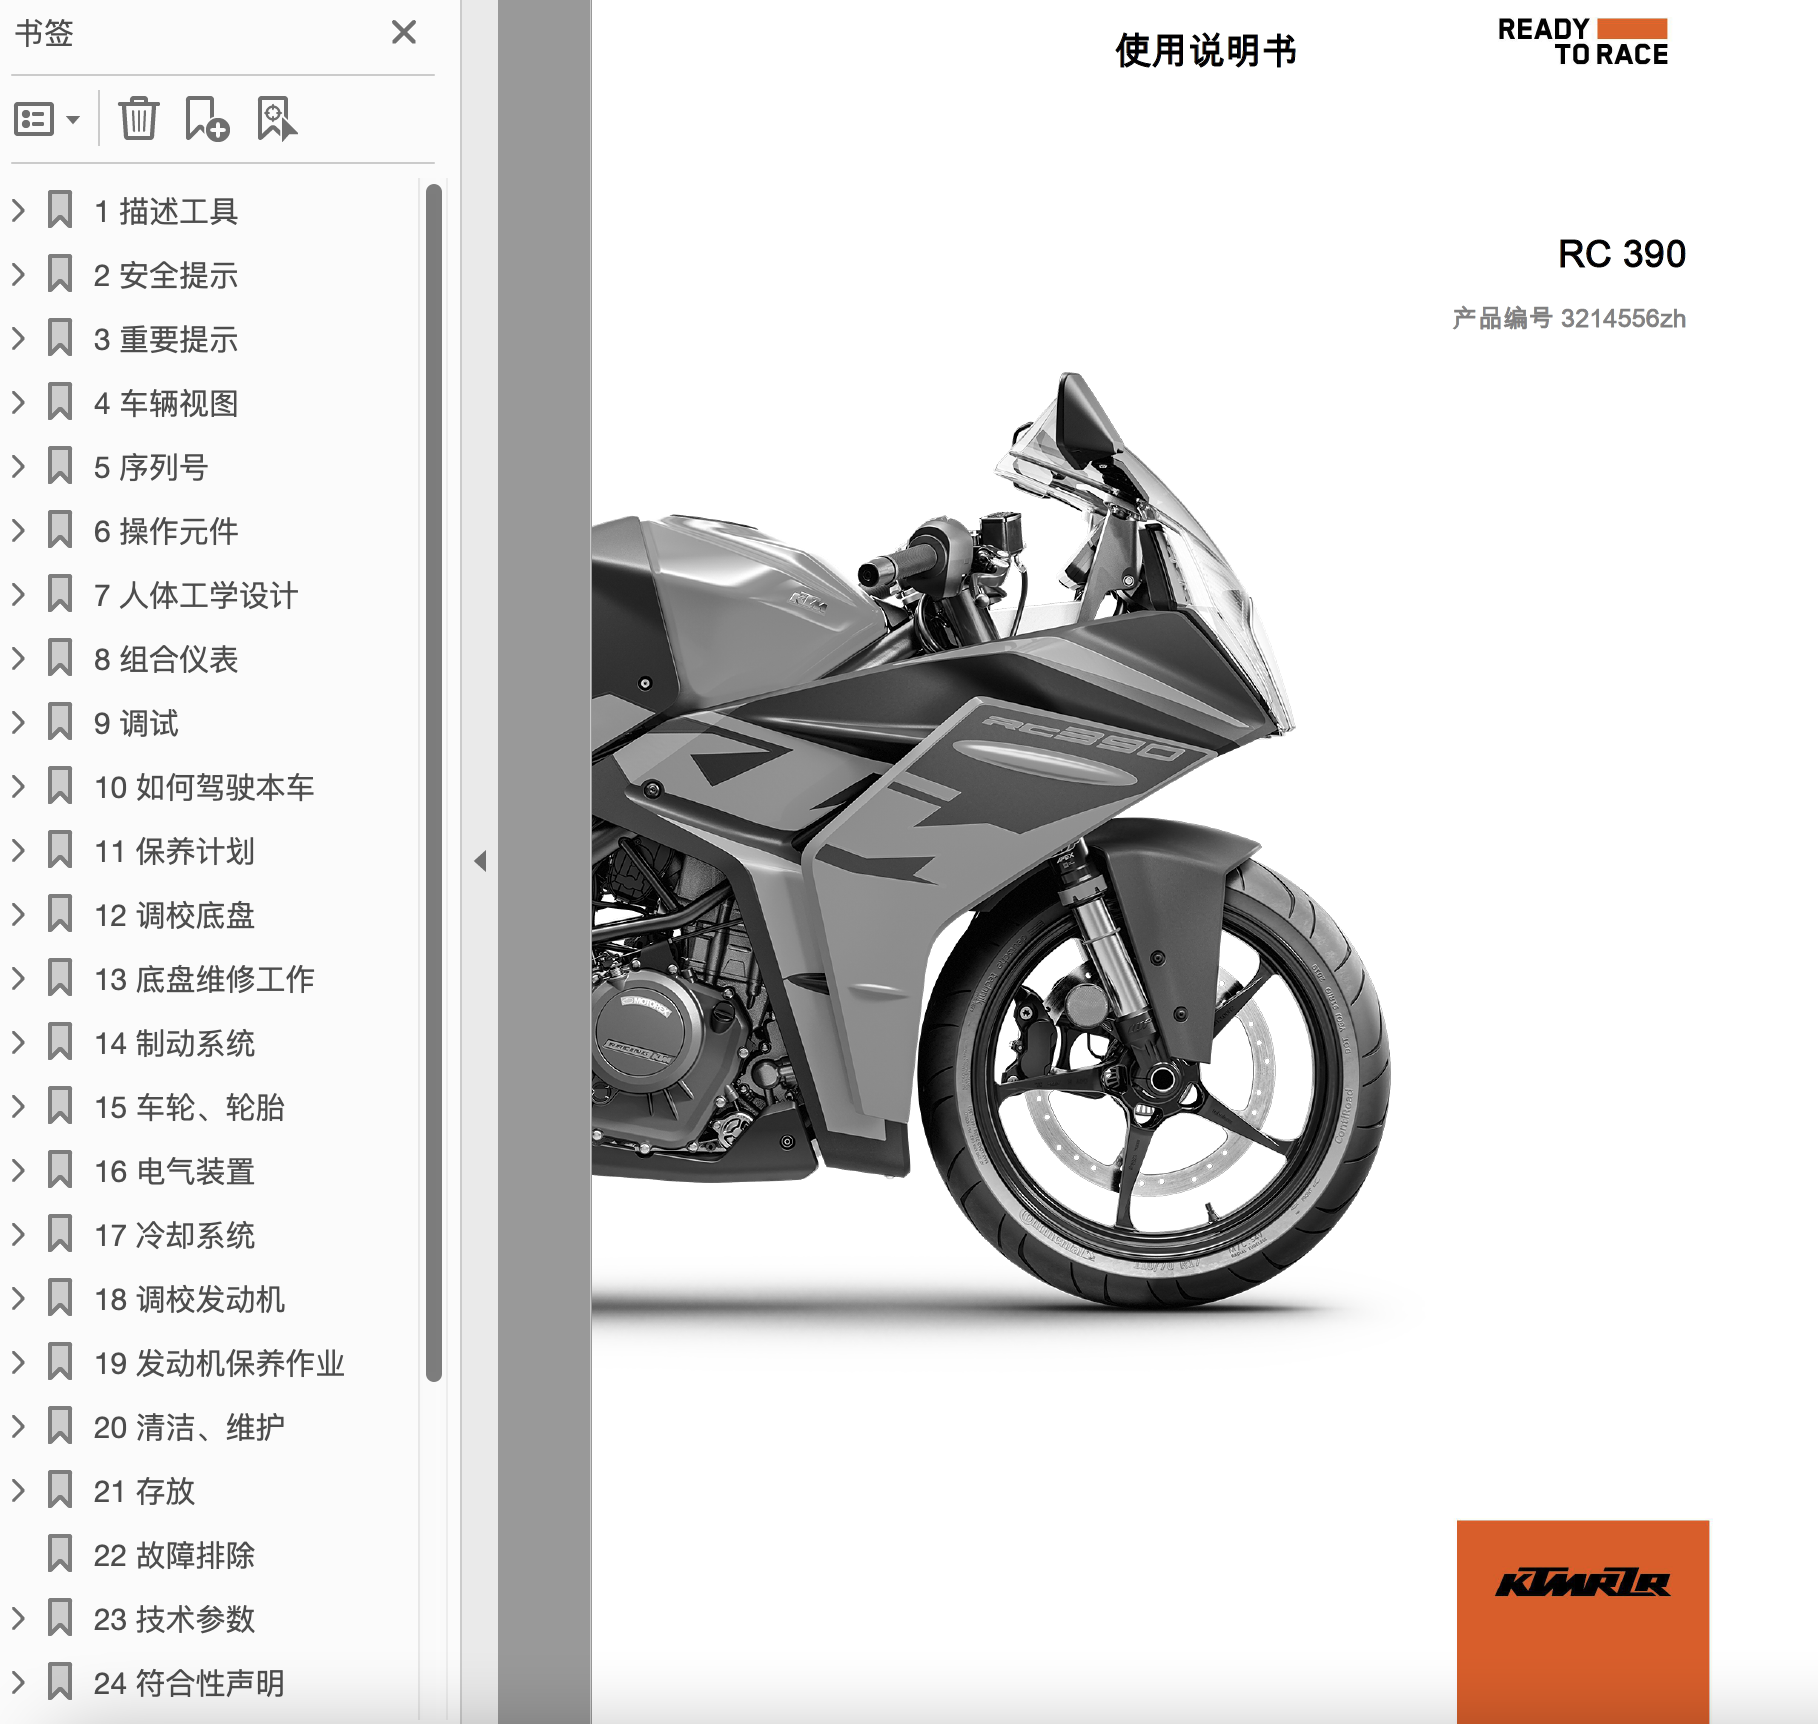Click bookmark icon beside 4 车辆视图
Image resolution: width=1818 pixels, height=1724 pixels.
coord(60,402)
